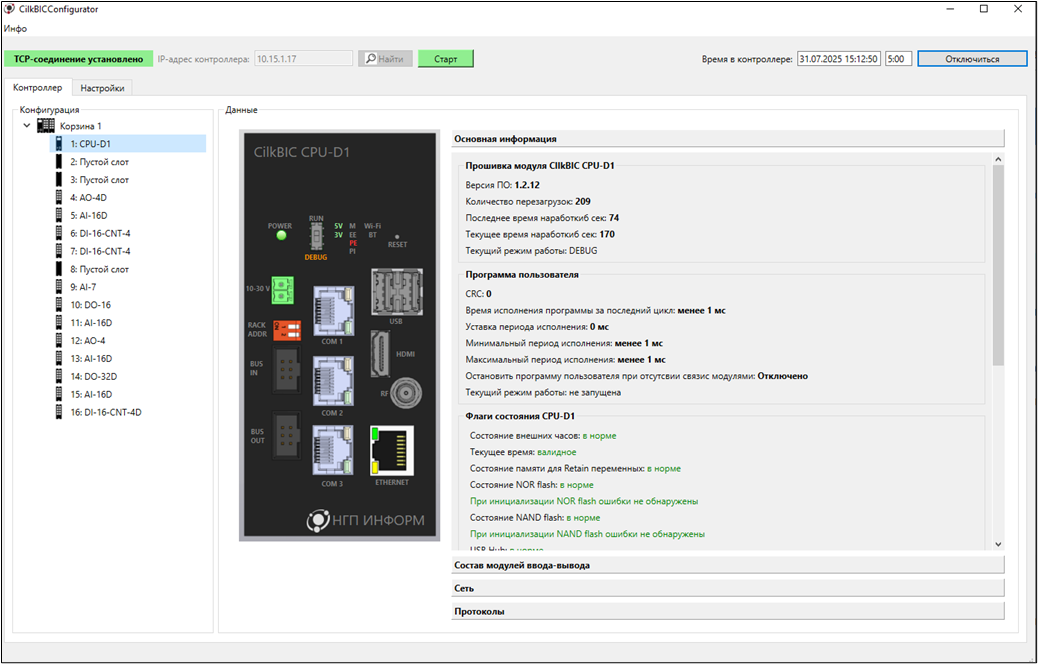Click the module icon beside 15: AI-16D
Image resolution: width=1038 pixels, height=664 pixels.
(x=59, y=394)
